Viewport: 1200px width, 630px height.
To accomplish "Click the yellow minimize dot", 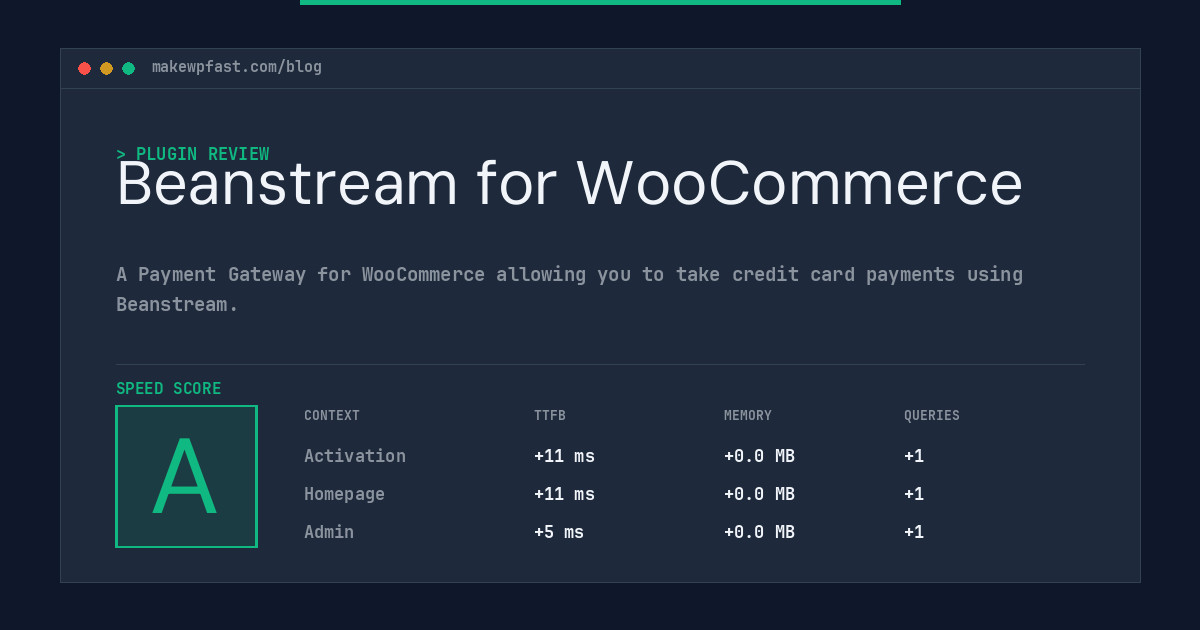I will click(x=106, y=68).
